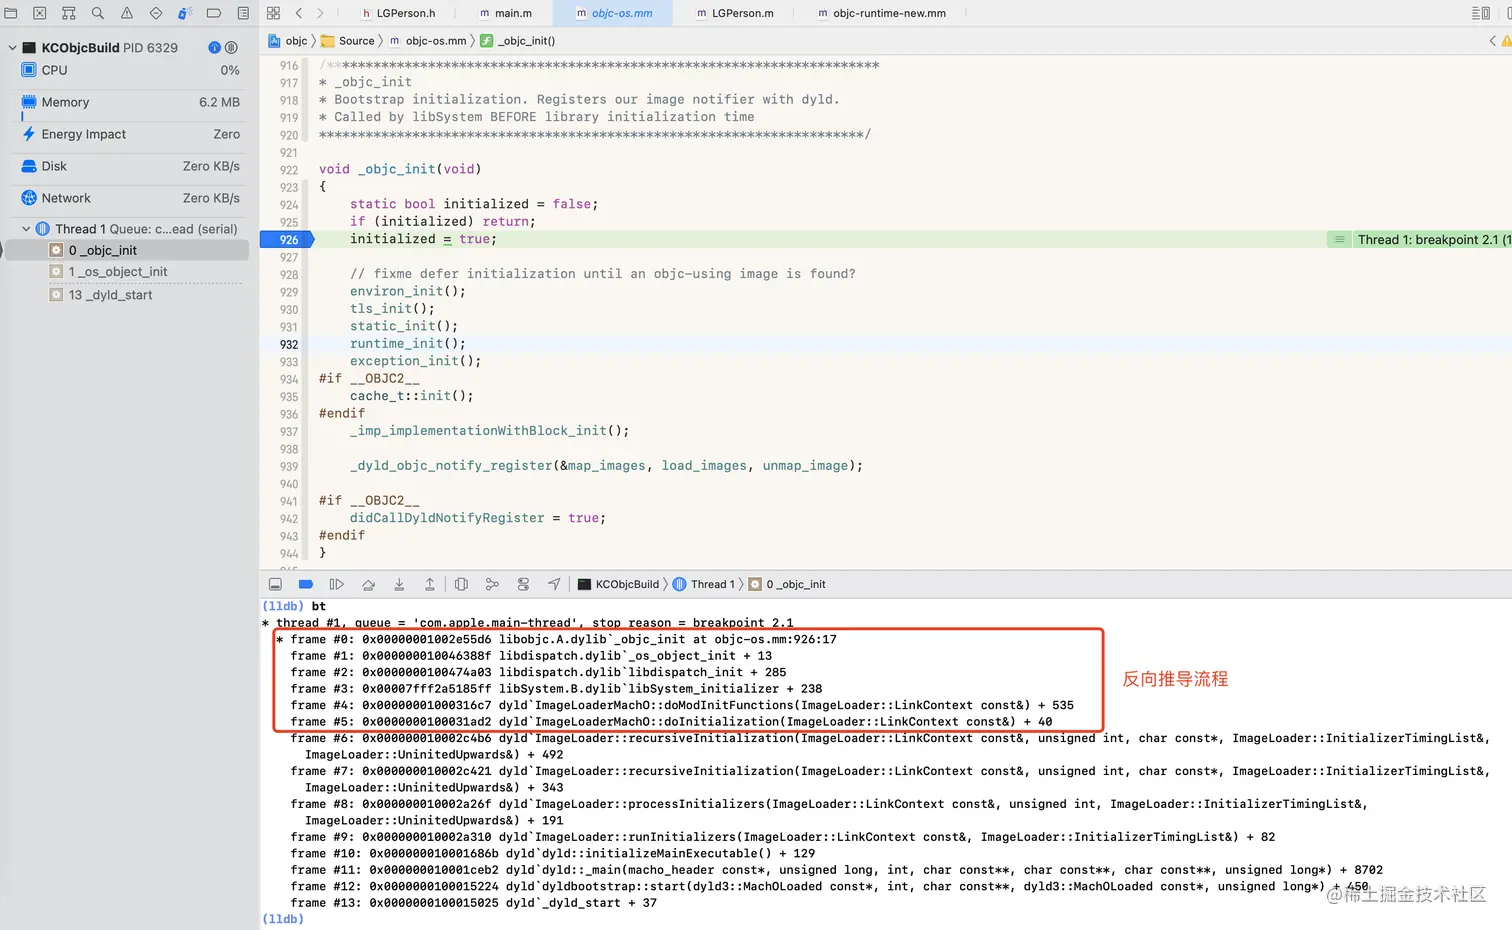Switch to the main.m tab
The image size is (1512, 930).
click(505, 13)
